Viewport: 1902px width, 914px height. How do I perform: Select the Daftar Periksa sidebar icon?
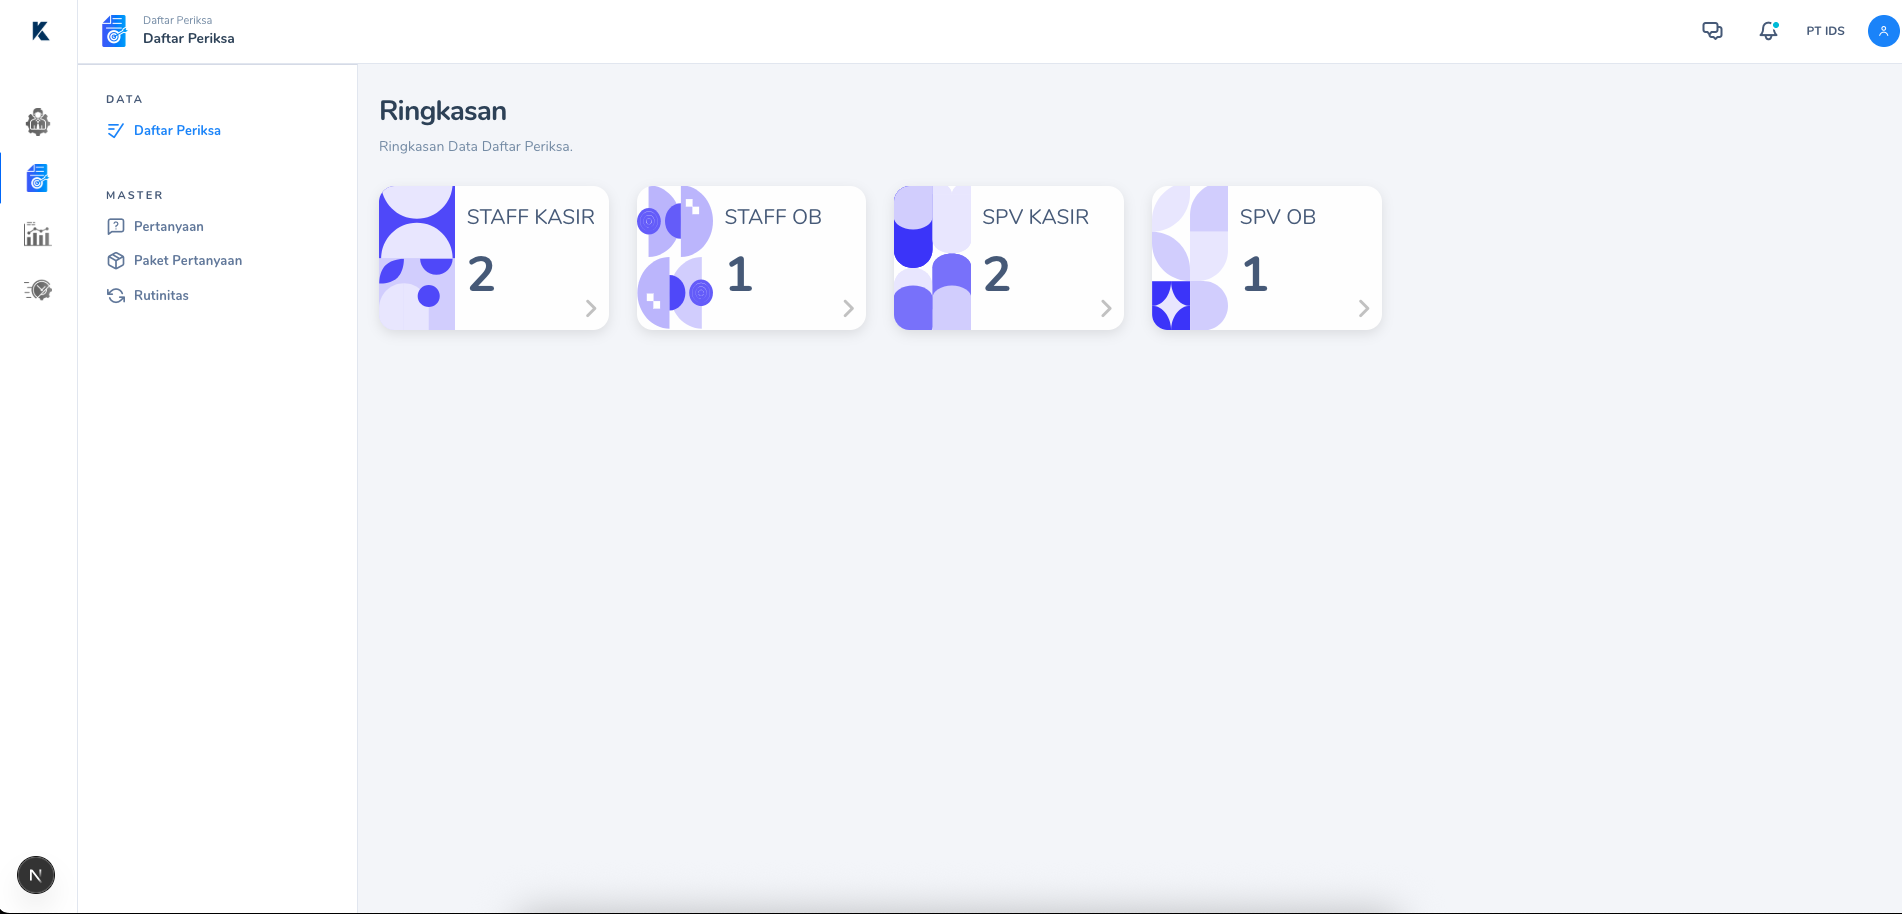click(x=38, y=178)
